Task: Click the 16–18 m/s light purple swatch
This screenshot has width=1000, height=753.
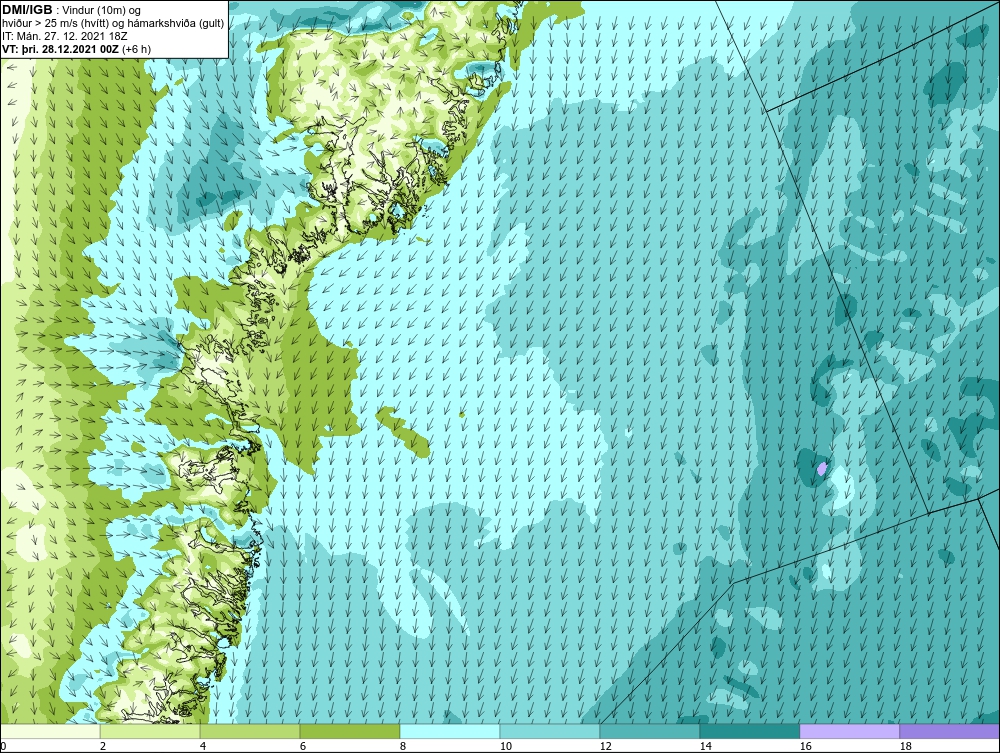Action: pos(849,731)
